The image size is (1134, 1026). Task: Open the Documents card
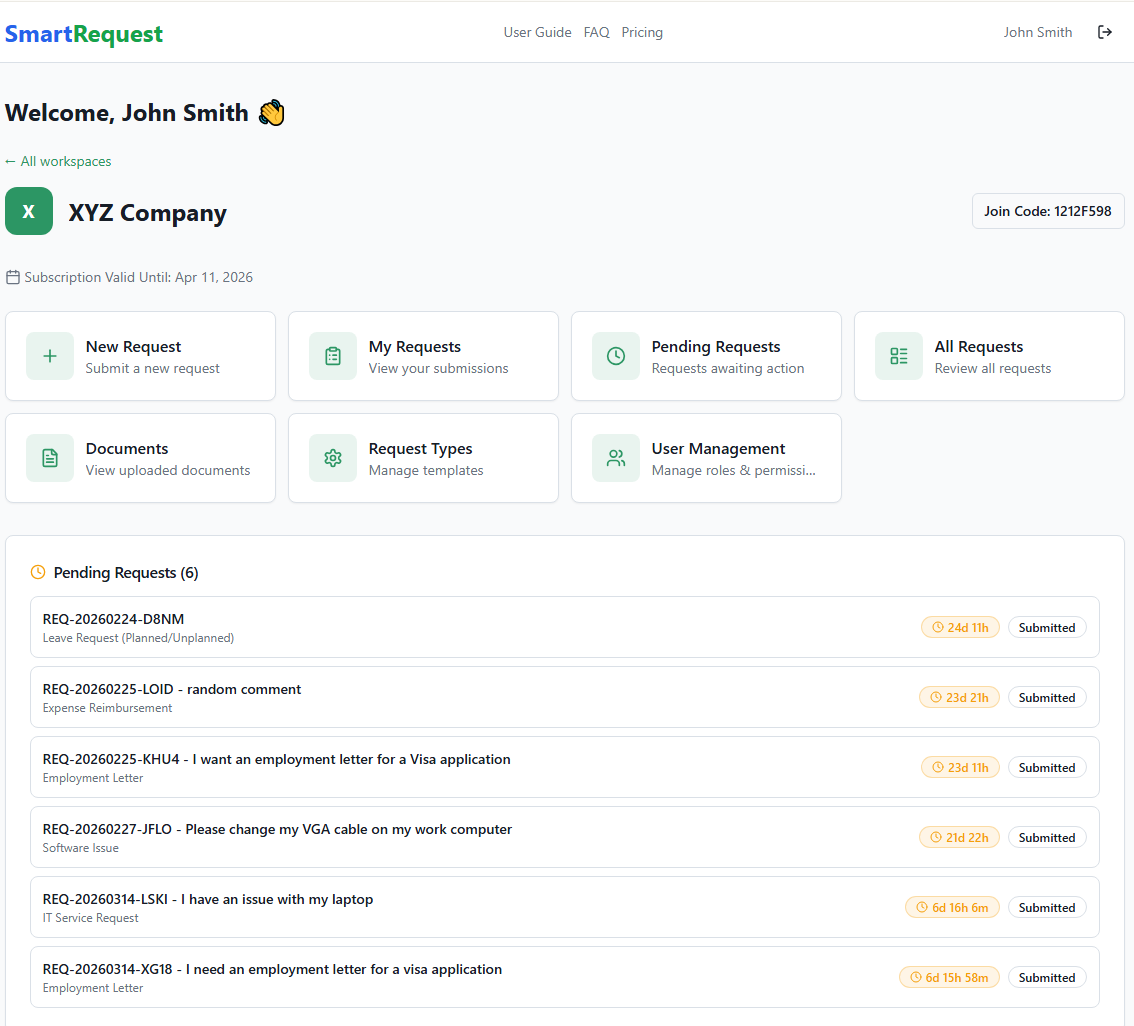pyautogui.click(x=140, y=458)
